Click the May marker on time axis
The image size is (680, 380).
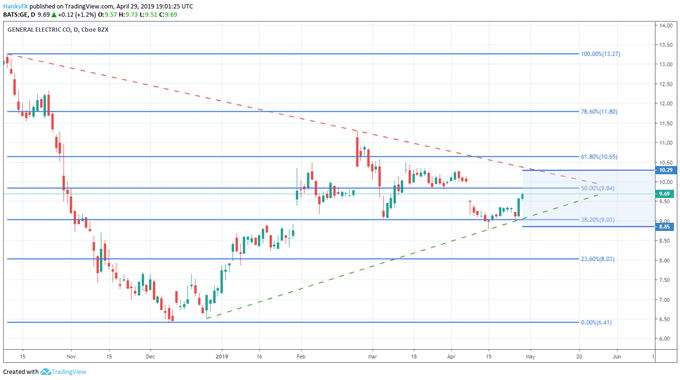(530, 357)
